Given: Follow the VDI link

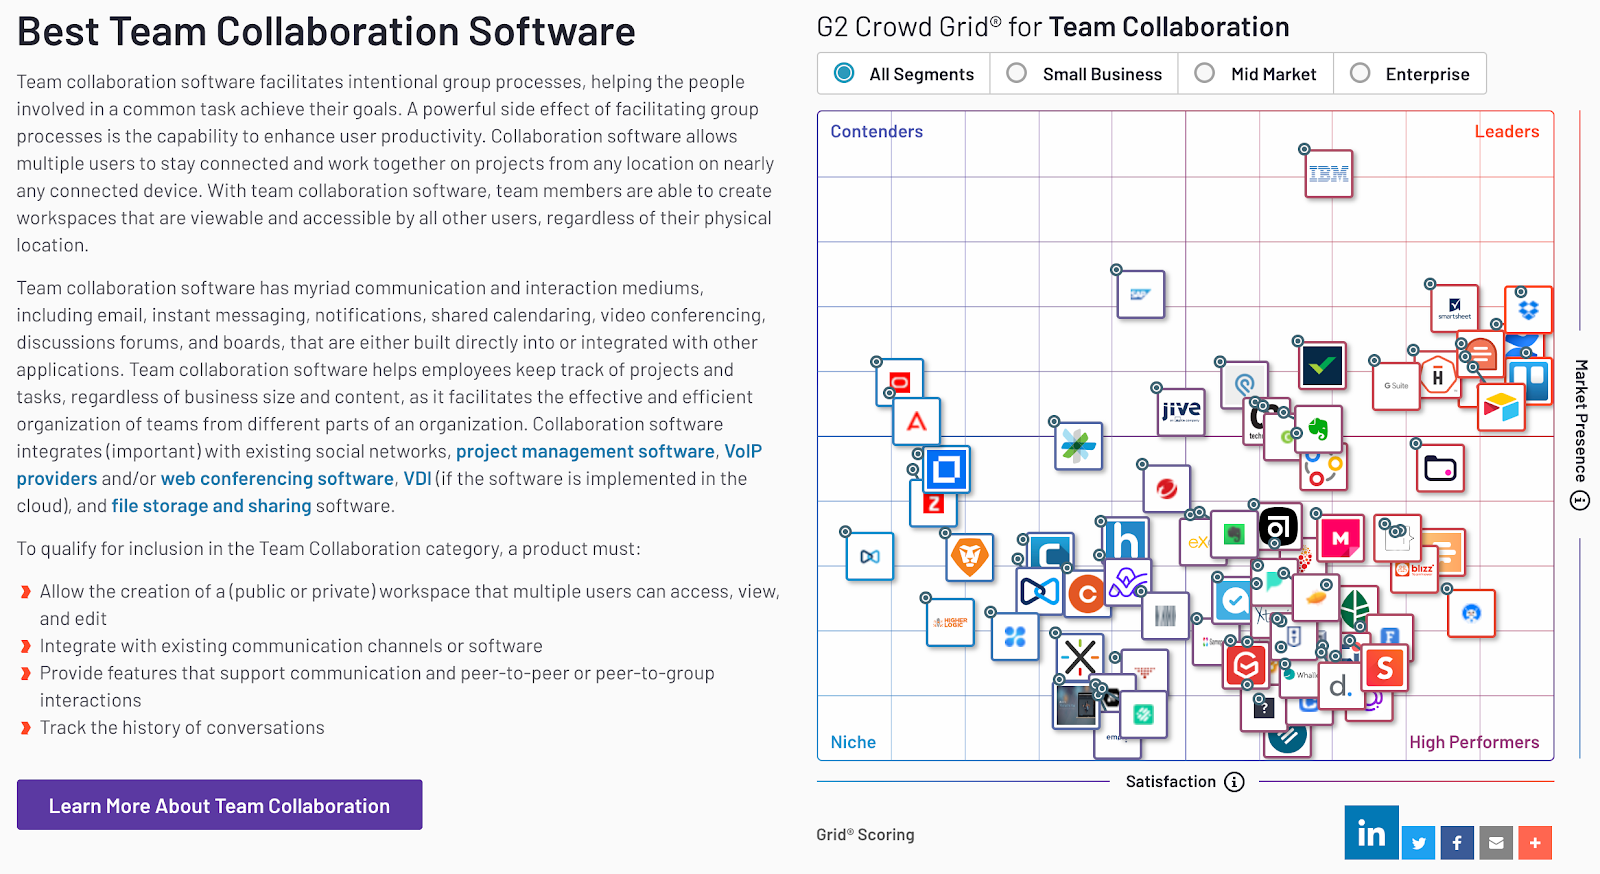Looking at the screenshot, I should coord(417,479).
